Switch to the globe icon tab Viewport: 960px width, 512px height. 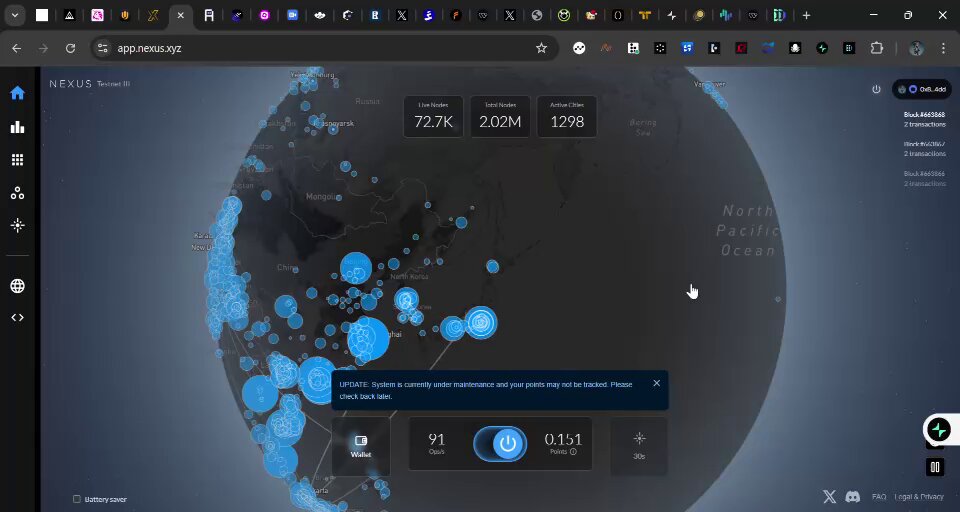[x=537, y=16]
